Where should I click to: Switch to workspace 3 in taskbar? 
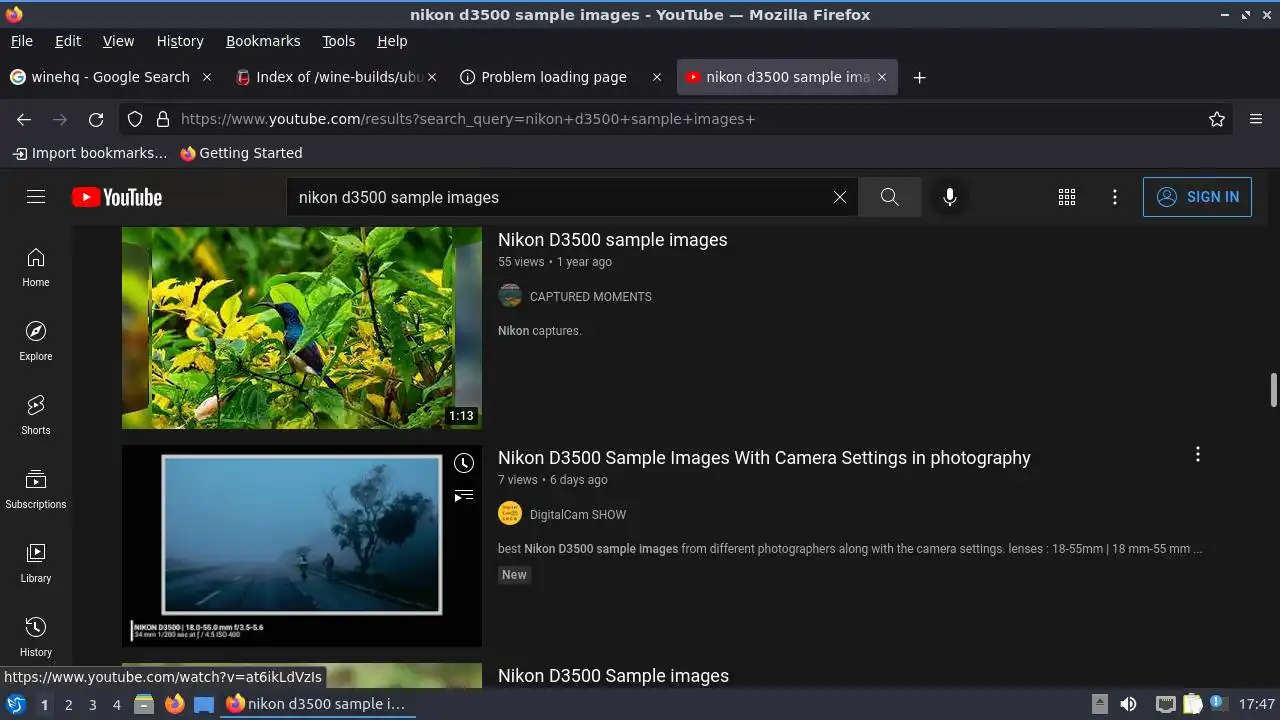click(x=92, y=705)
